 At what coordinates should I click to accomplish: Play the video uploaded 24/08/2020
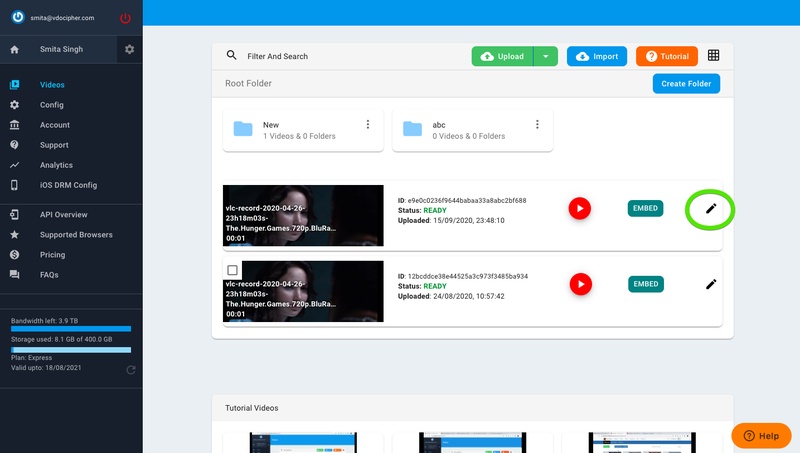coord(581,284)
